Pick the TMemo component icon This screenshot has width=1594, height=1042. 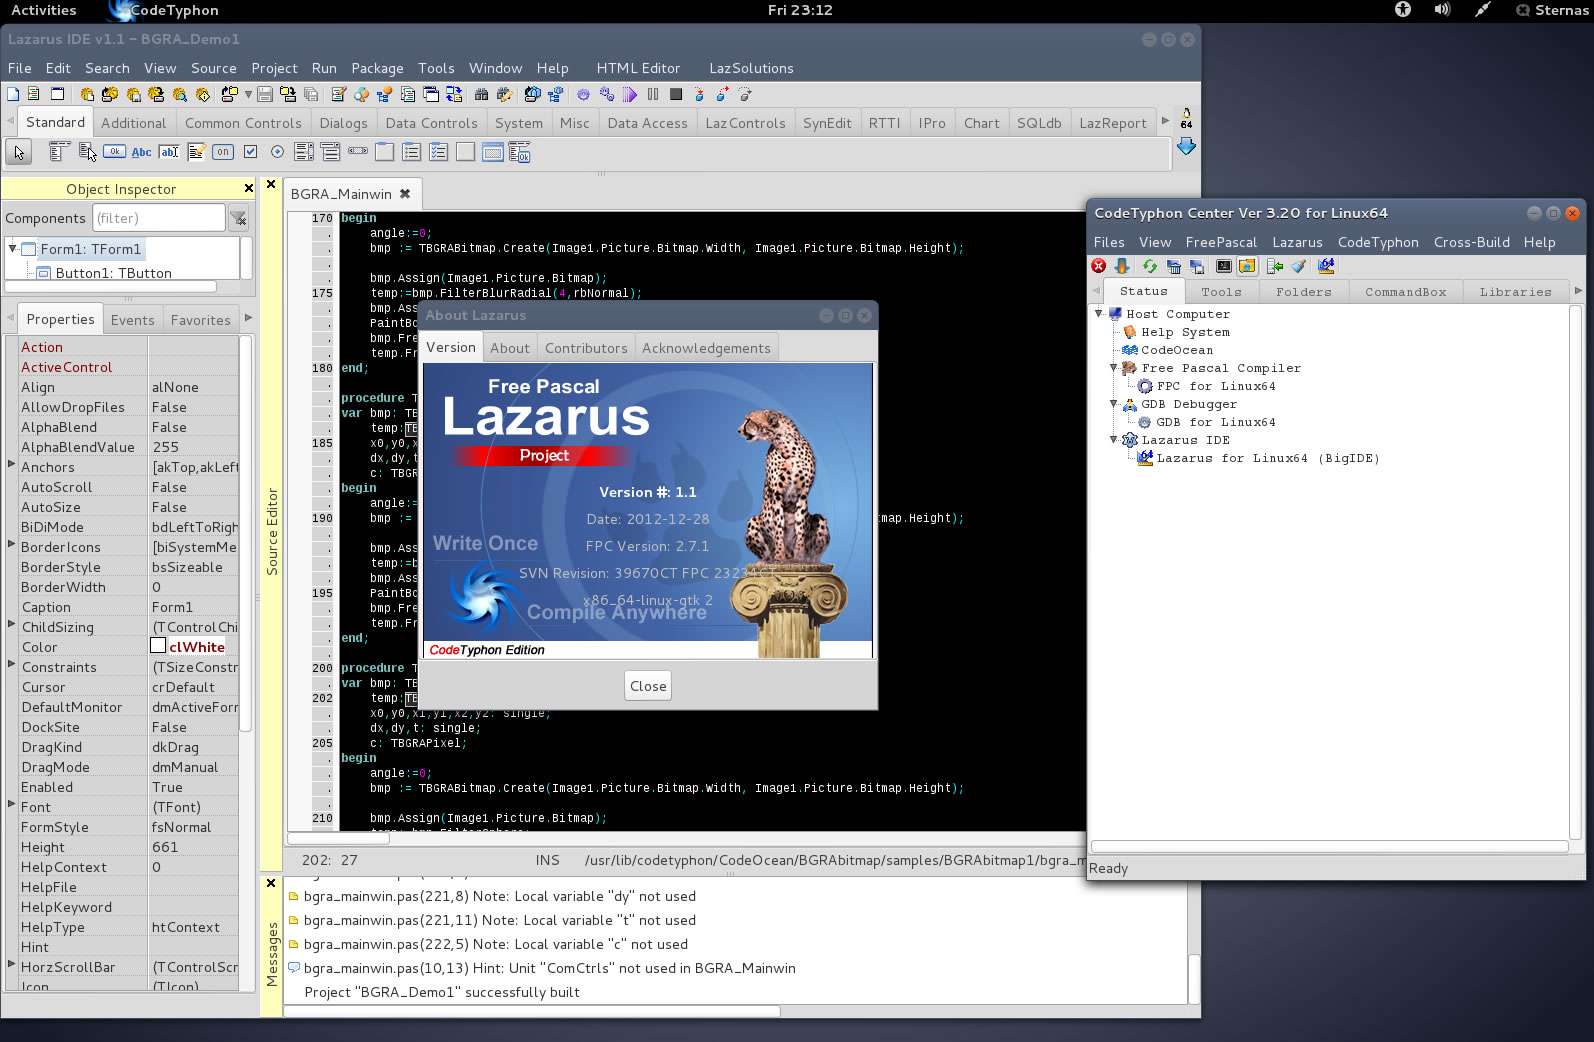(197, 152)
